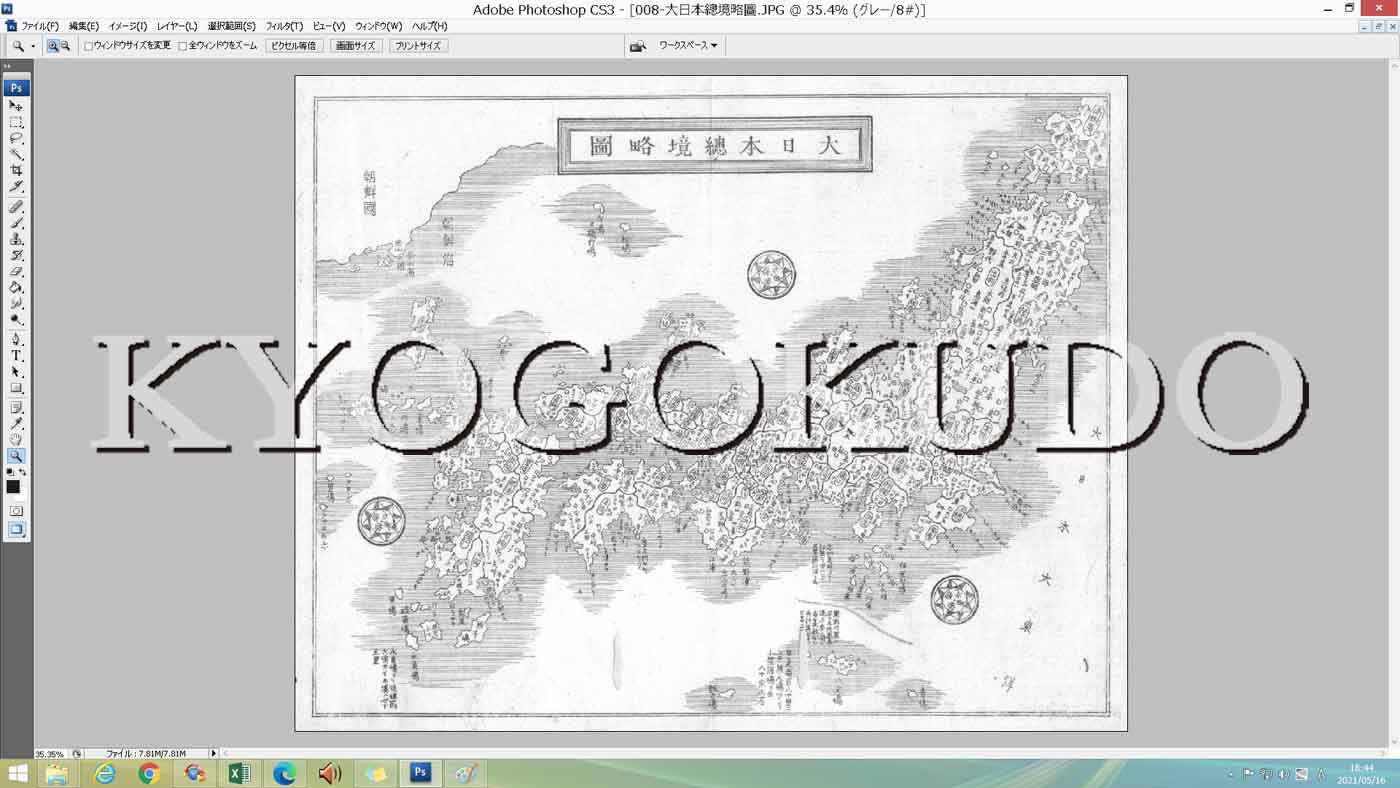
Task: Swap foreground and background colors
Action: pos(22,472)
